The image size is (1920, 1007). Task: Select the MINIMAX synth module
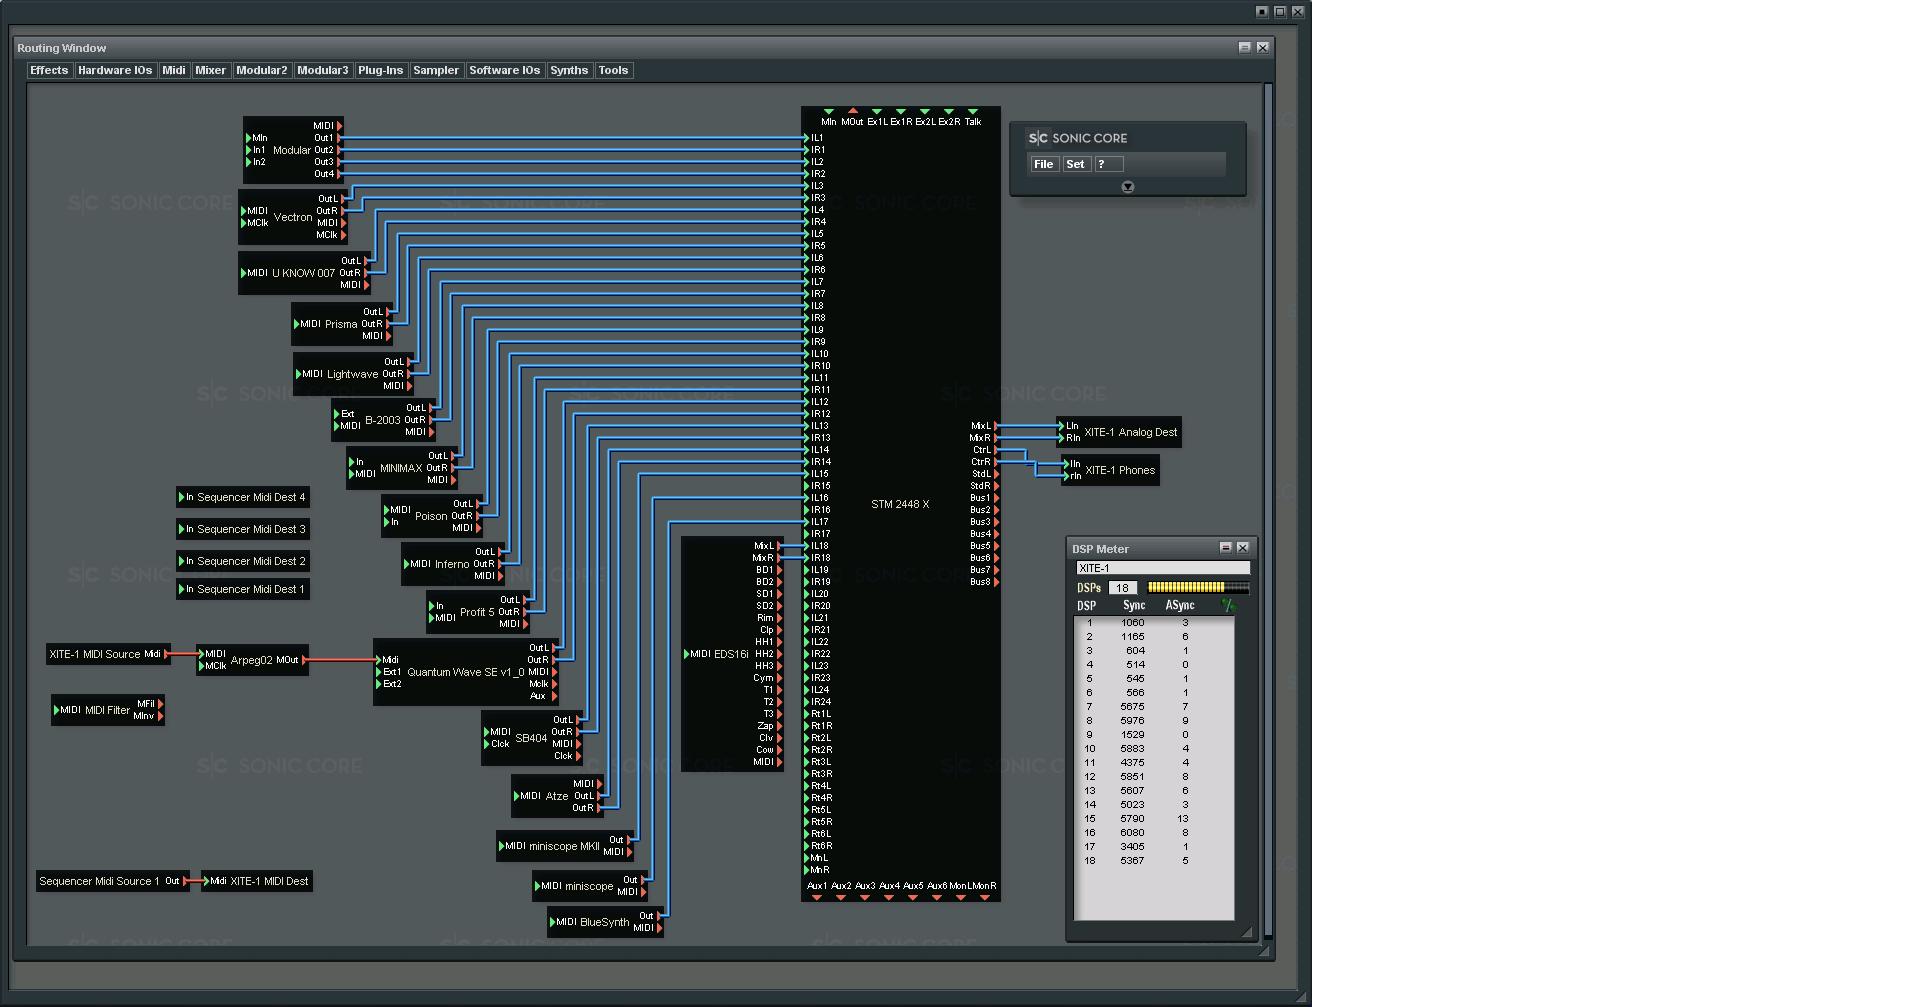[x=401, y=468]
